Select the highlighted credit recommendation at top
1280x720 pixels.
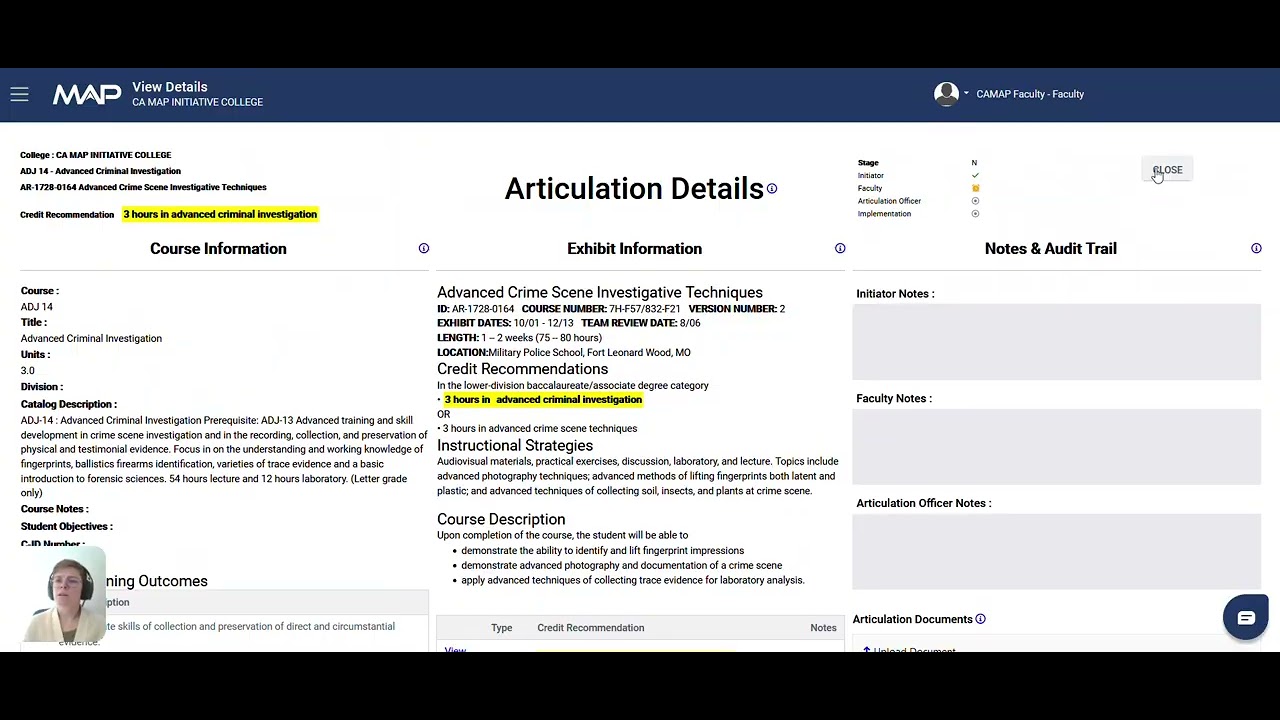pos(220,214)
